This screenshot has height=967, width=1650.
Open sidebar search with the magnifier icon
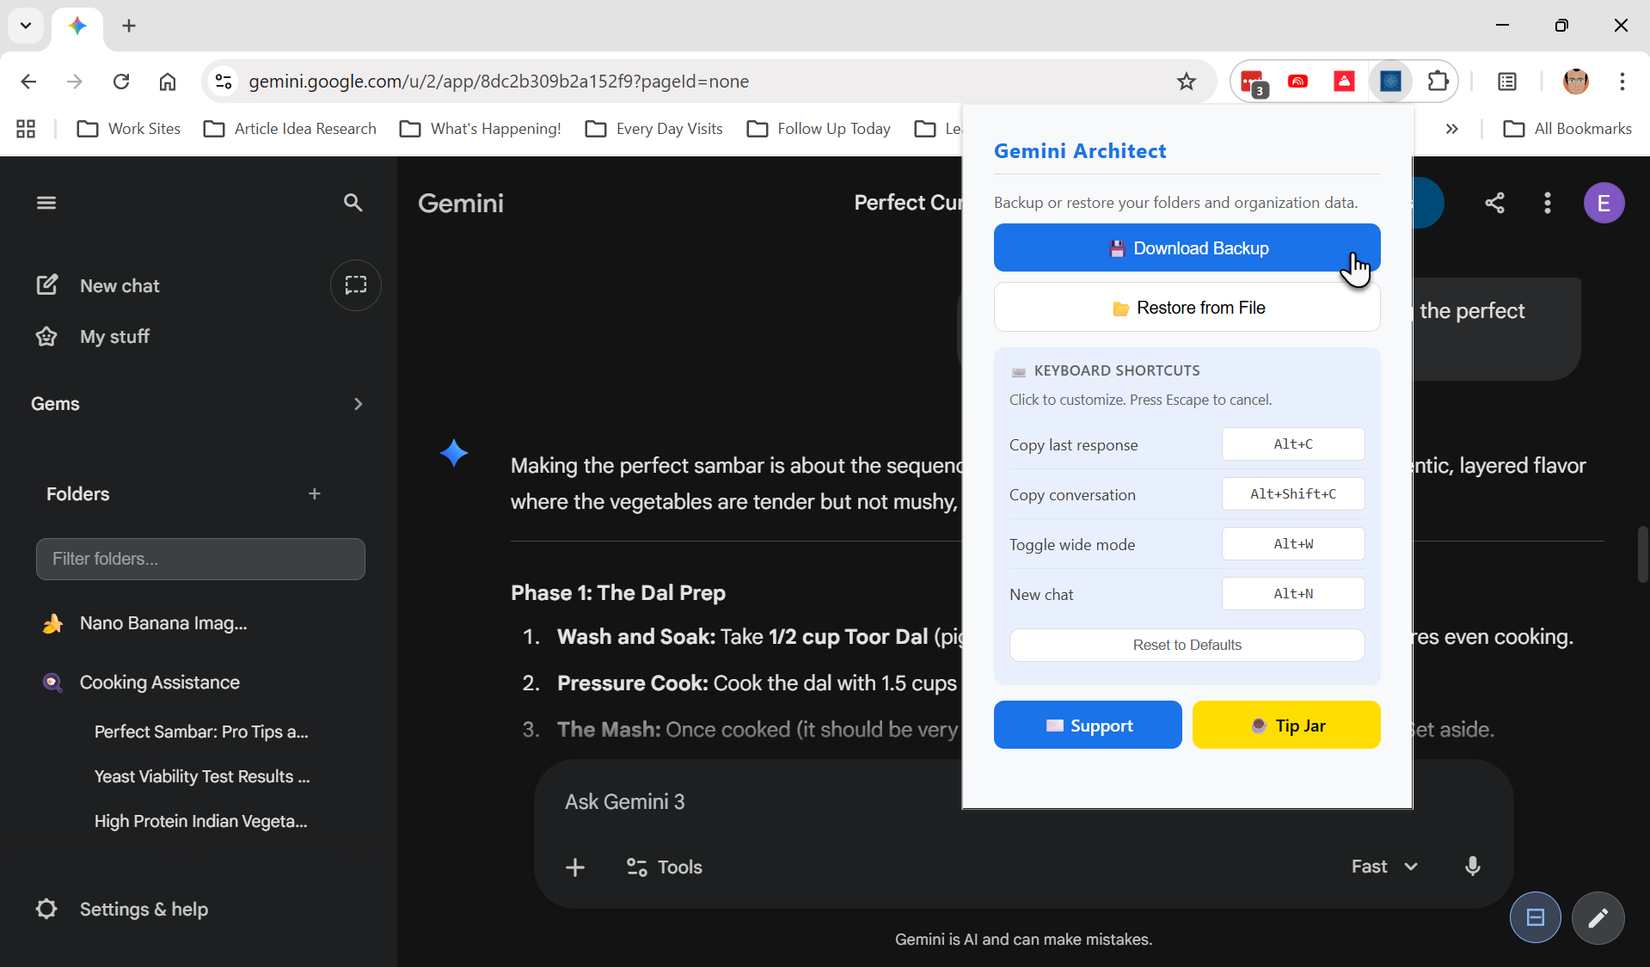tap(353, 203)
